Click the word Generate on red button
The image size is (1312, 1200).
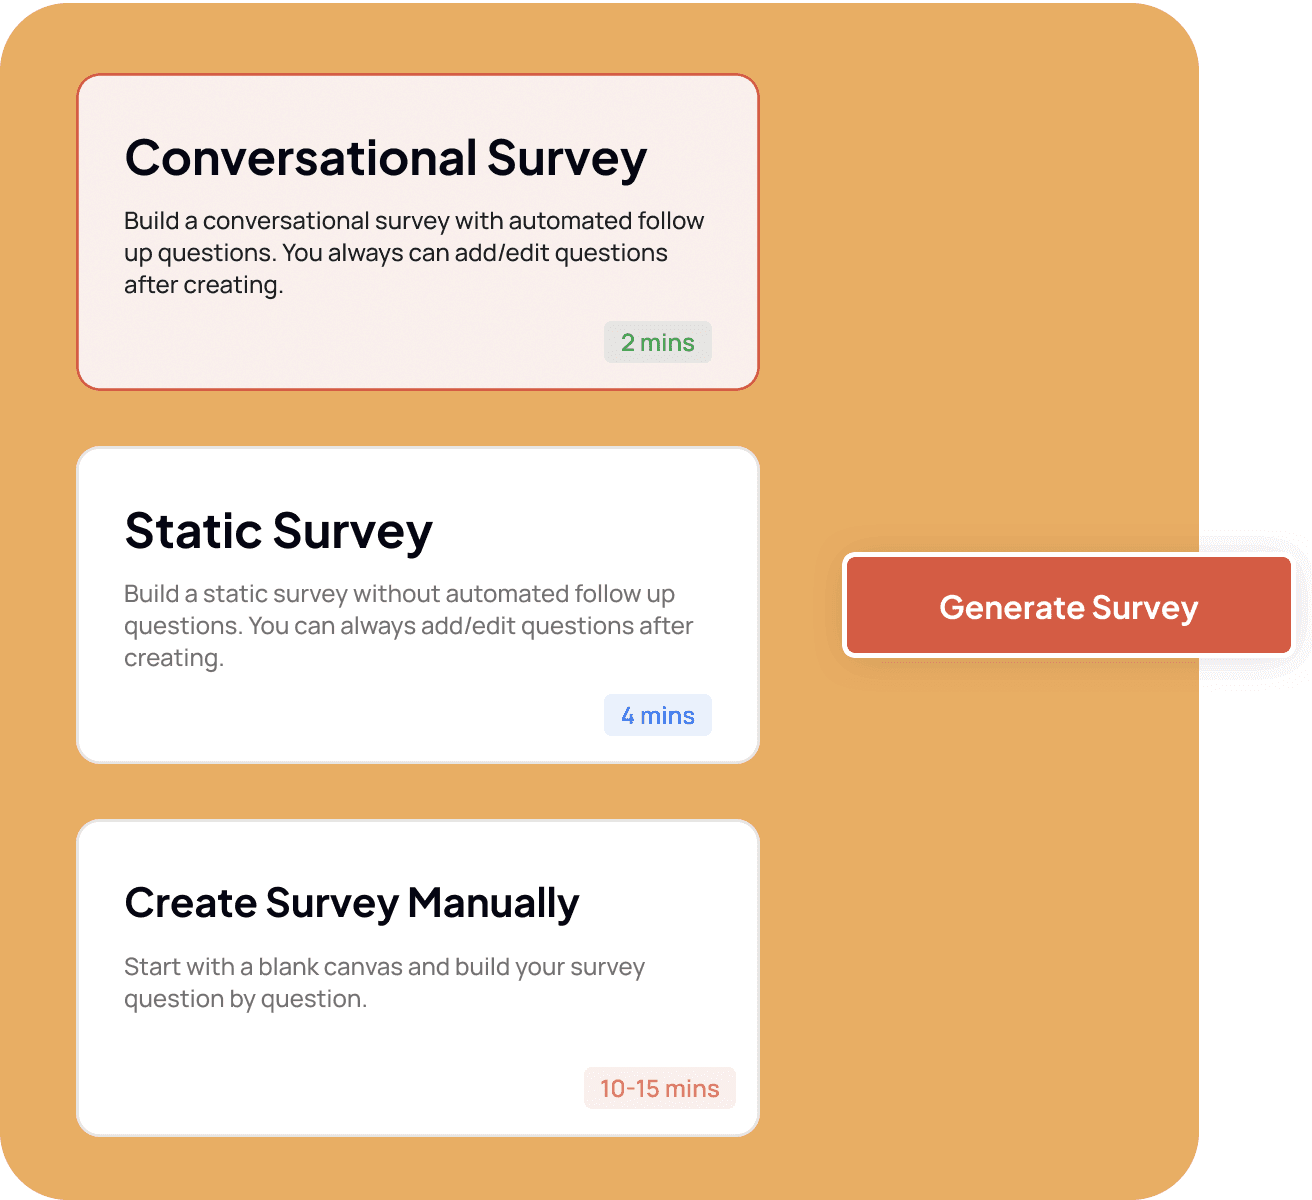[x=1012, y=607]
